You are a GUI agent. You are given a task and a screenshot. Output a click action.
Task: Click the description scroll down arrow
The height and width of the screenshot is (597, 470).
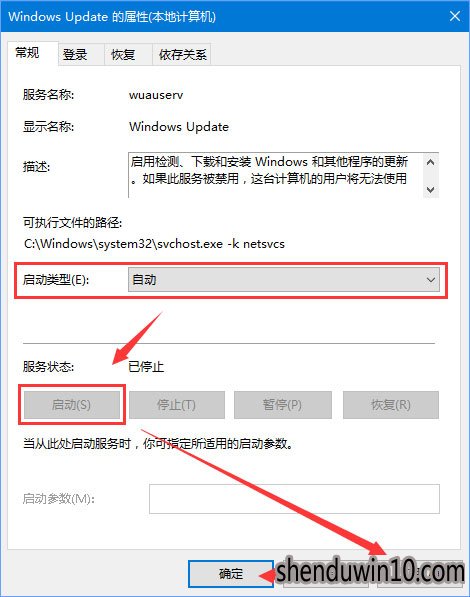(430, 189)
